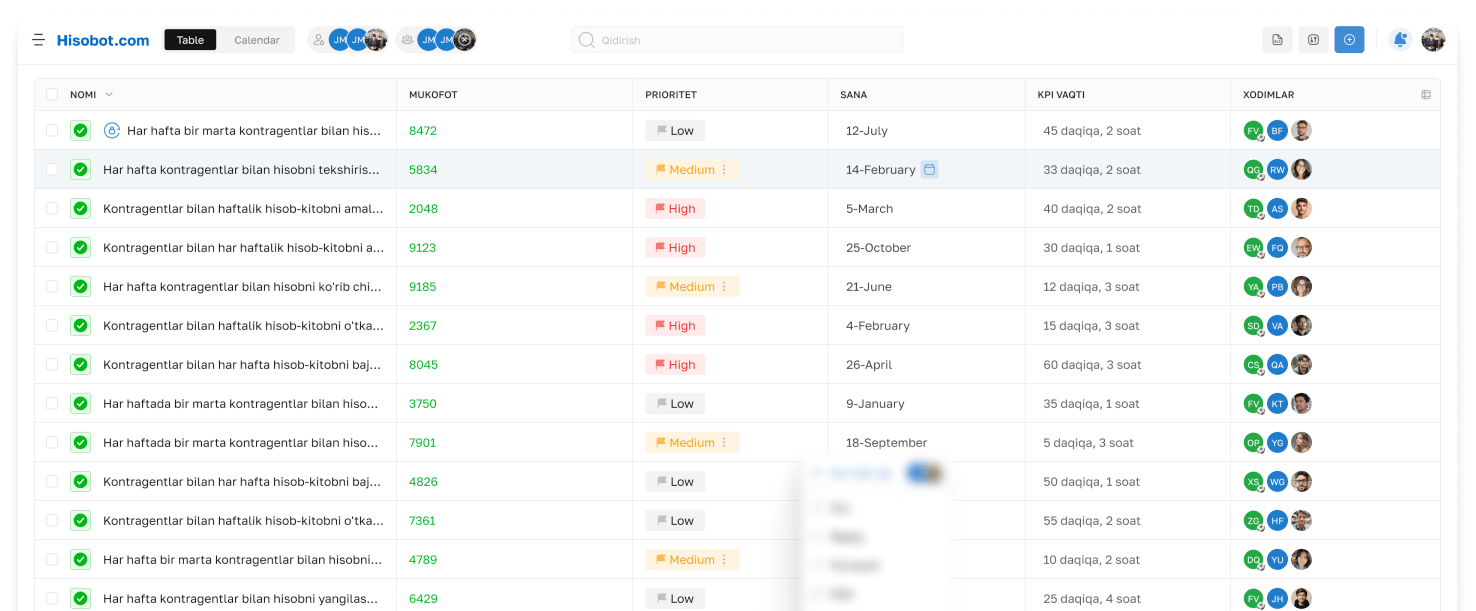The image size is (1476, 611).
Task: Expand the NOMI column sort chevron
Action: pos(109,95)
